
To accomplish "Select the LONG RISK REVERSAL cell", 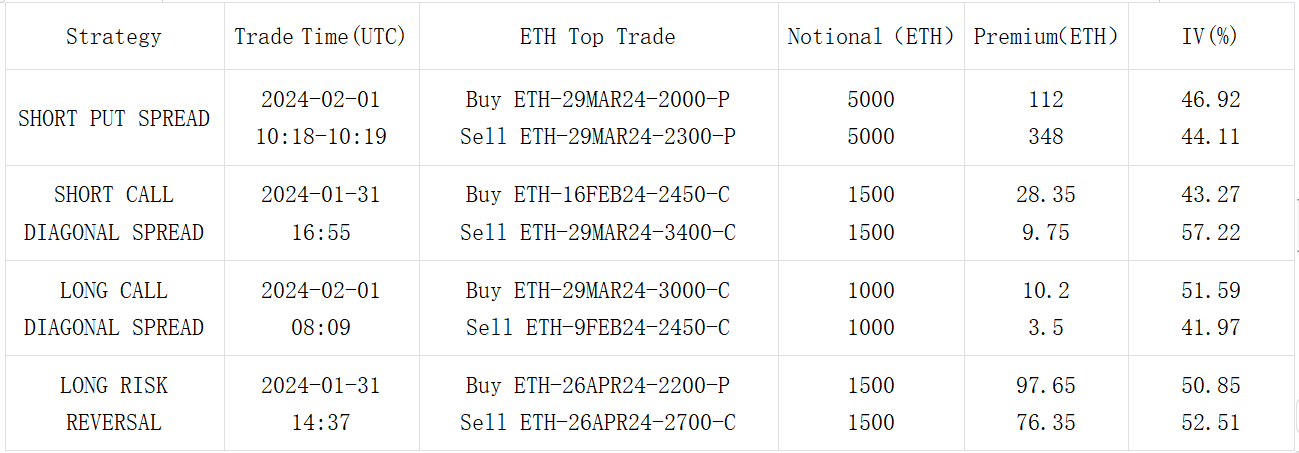I will 113,404.
